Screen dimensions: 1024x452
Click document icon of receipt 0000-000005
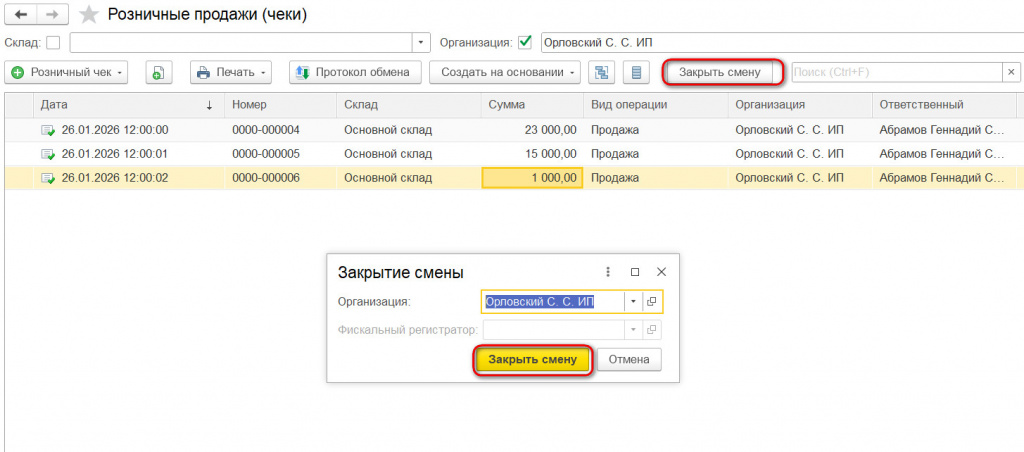[48, 154]
